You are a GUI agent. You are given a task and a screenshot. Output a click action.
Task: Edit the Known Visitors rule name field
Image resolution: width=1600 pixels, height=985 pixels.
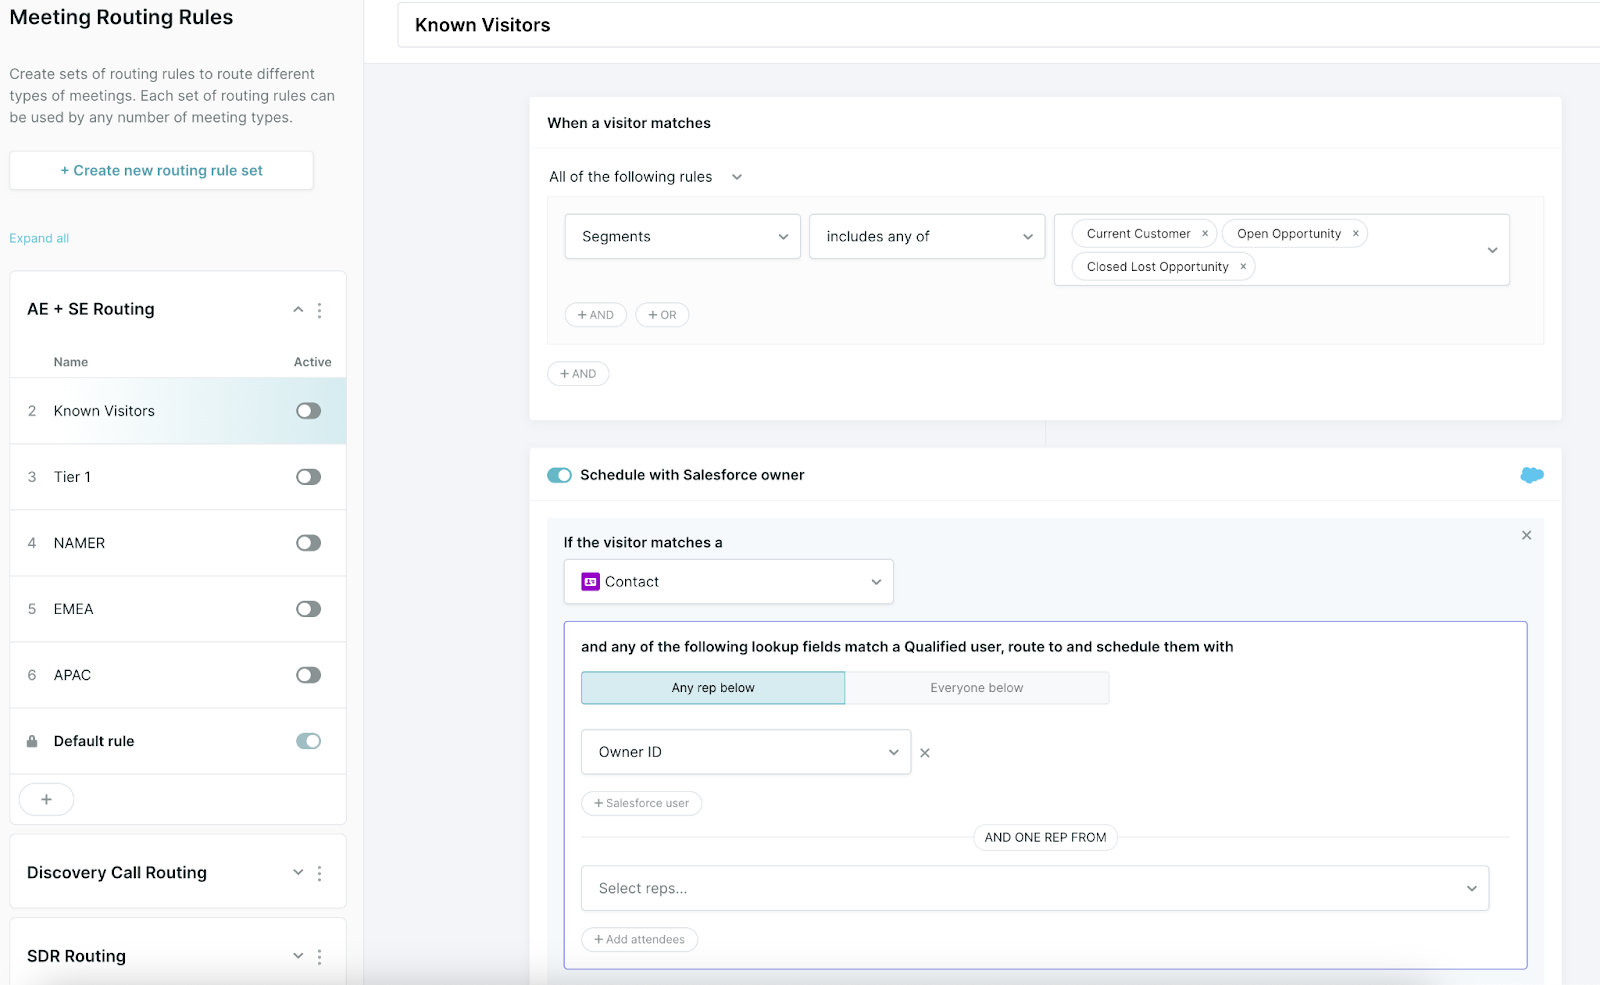pyautogui.click(x=998, y=25)
